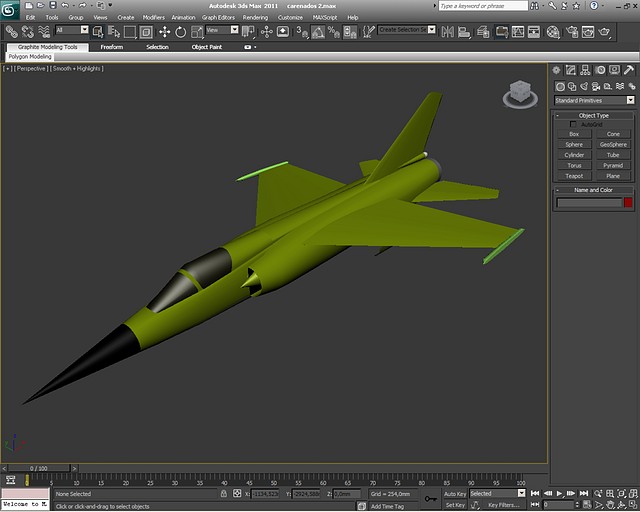Select the Cameras create category icon
Image resolution: width=640 pixels, height=512 pixels.
(596, 87)
